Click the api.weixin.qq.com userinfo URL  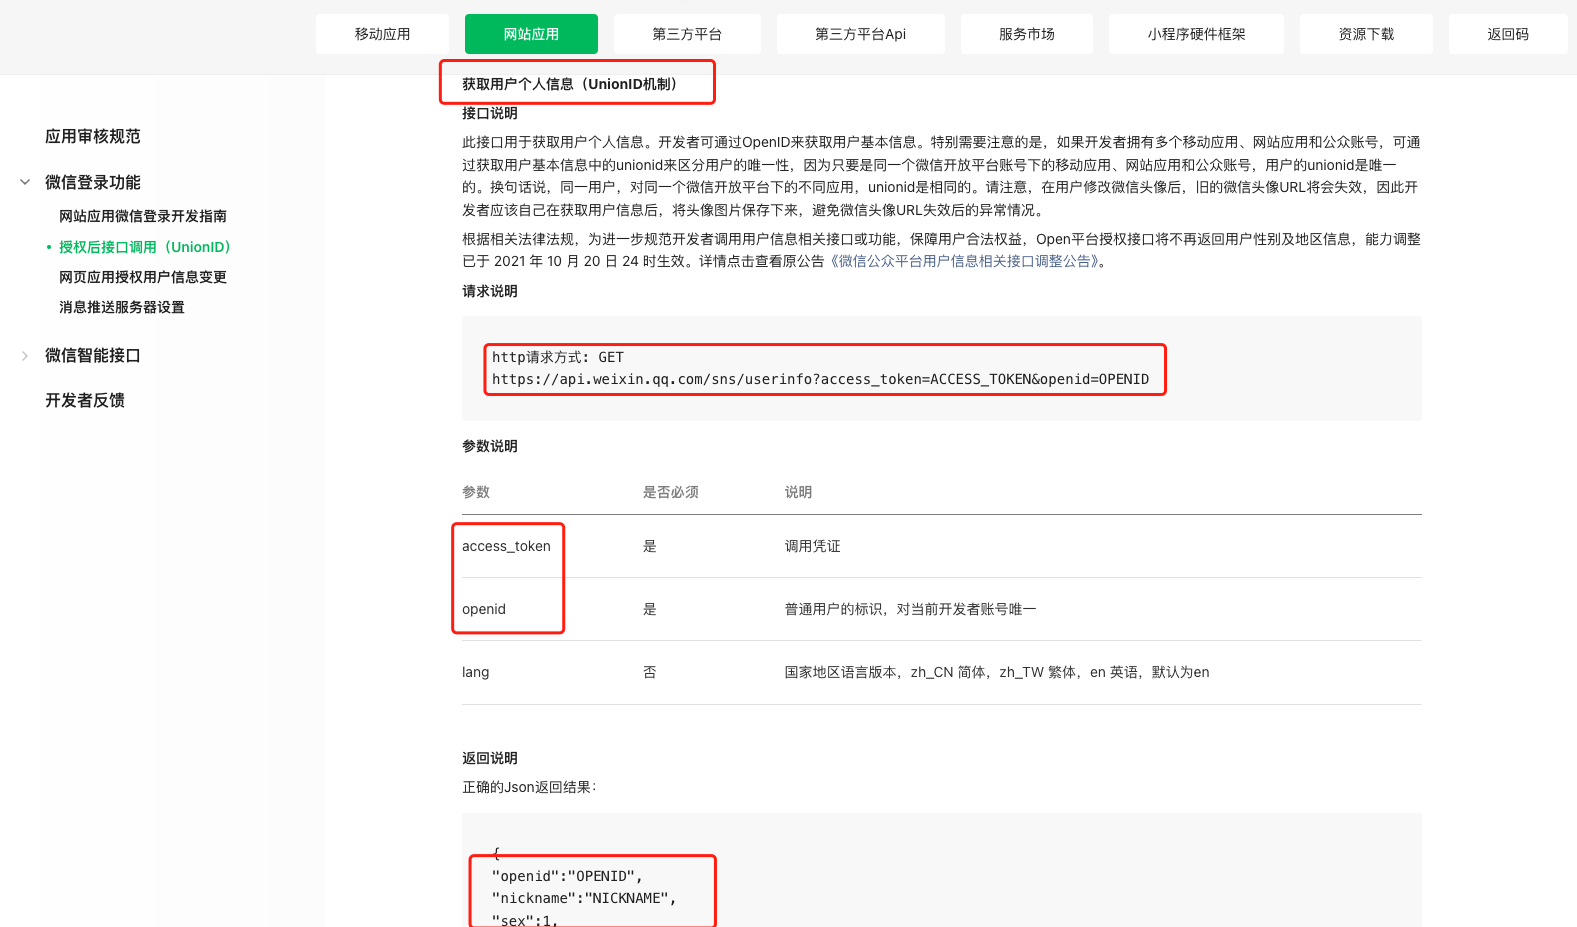[x=820, y=379]
